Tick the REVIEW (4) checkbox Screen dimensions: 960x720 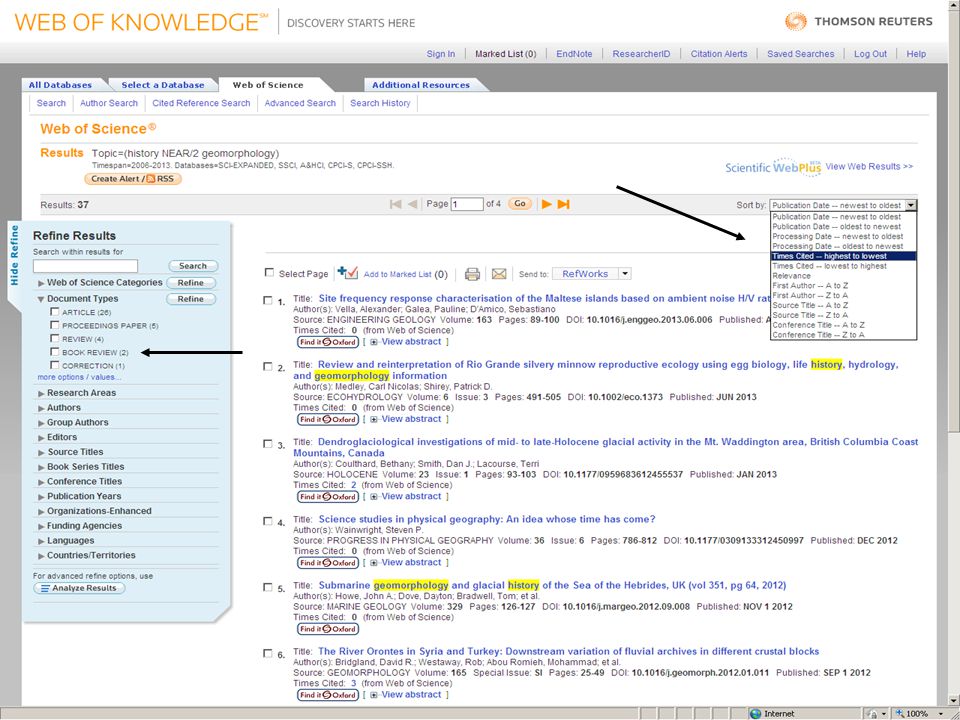54,339
